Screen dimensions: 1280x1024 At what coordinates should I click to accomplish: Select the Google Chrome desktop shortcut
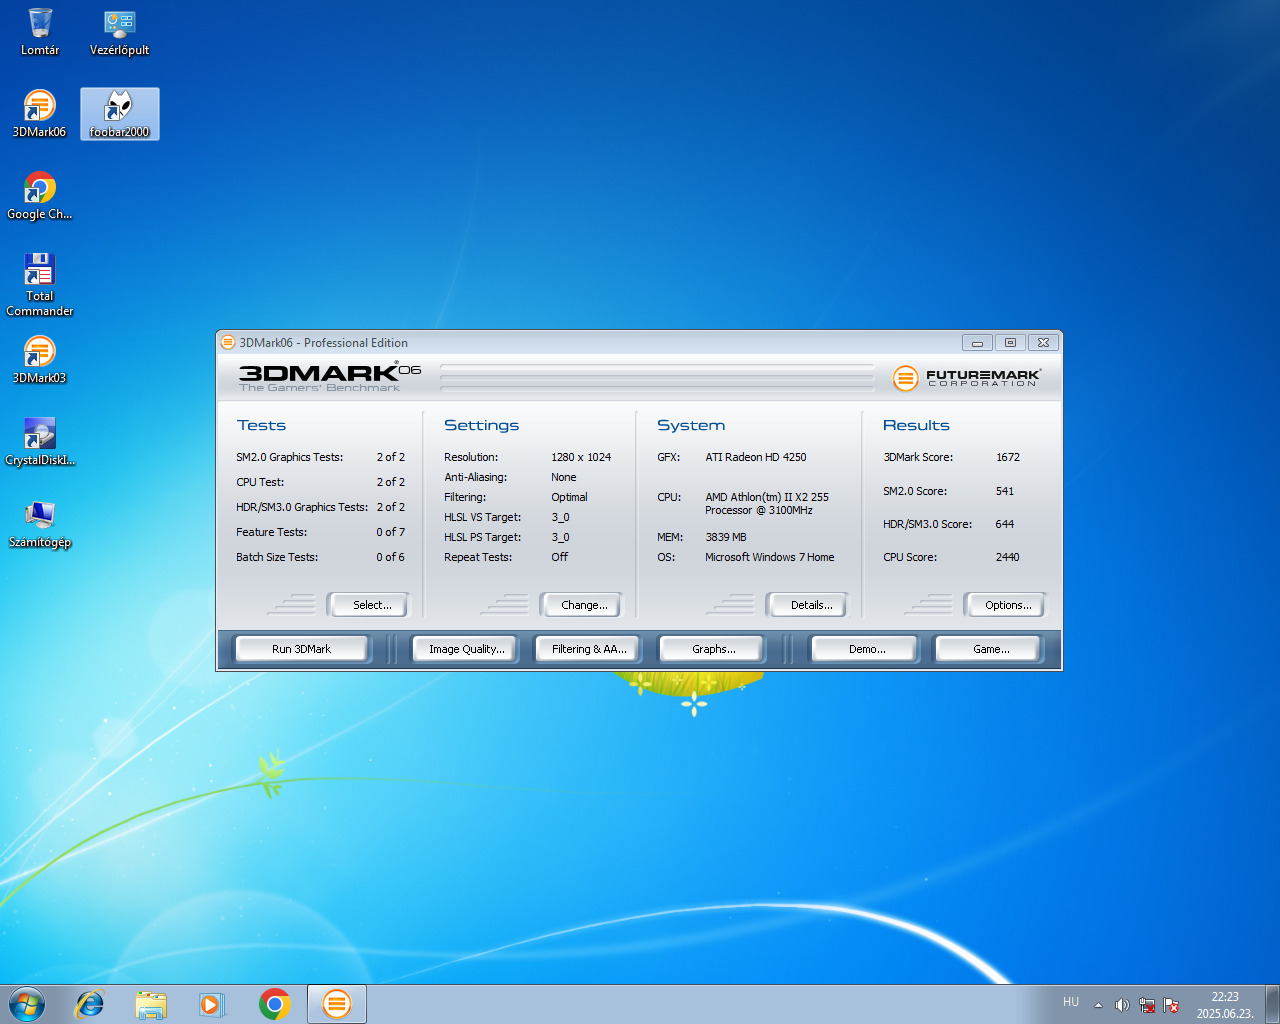pyautogui.click(x=40, y=196)
